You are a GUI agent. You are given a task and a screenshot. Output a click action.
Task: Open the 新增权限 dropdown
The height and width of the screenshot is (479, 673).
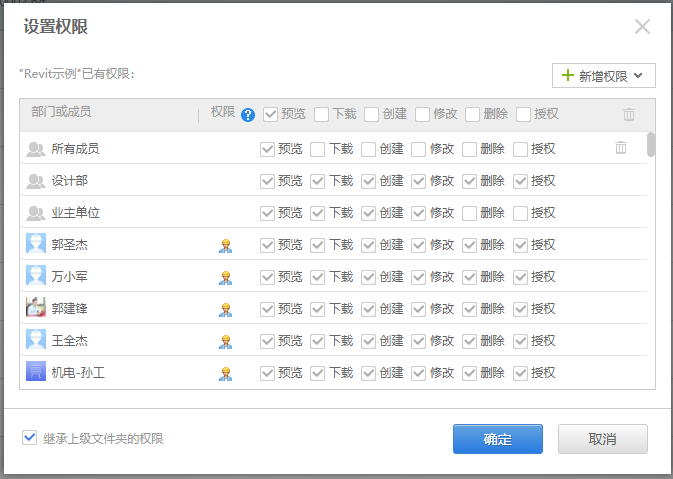click(604, 75)
